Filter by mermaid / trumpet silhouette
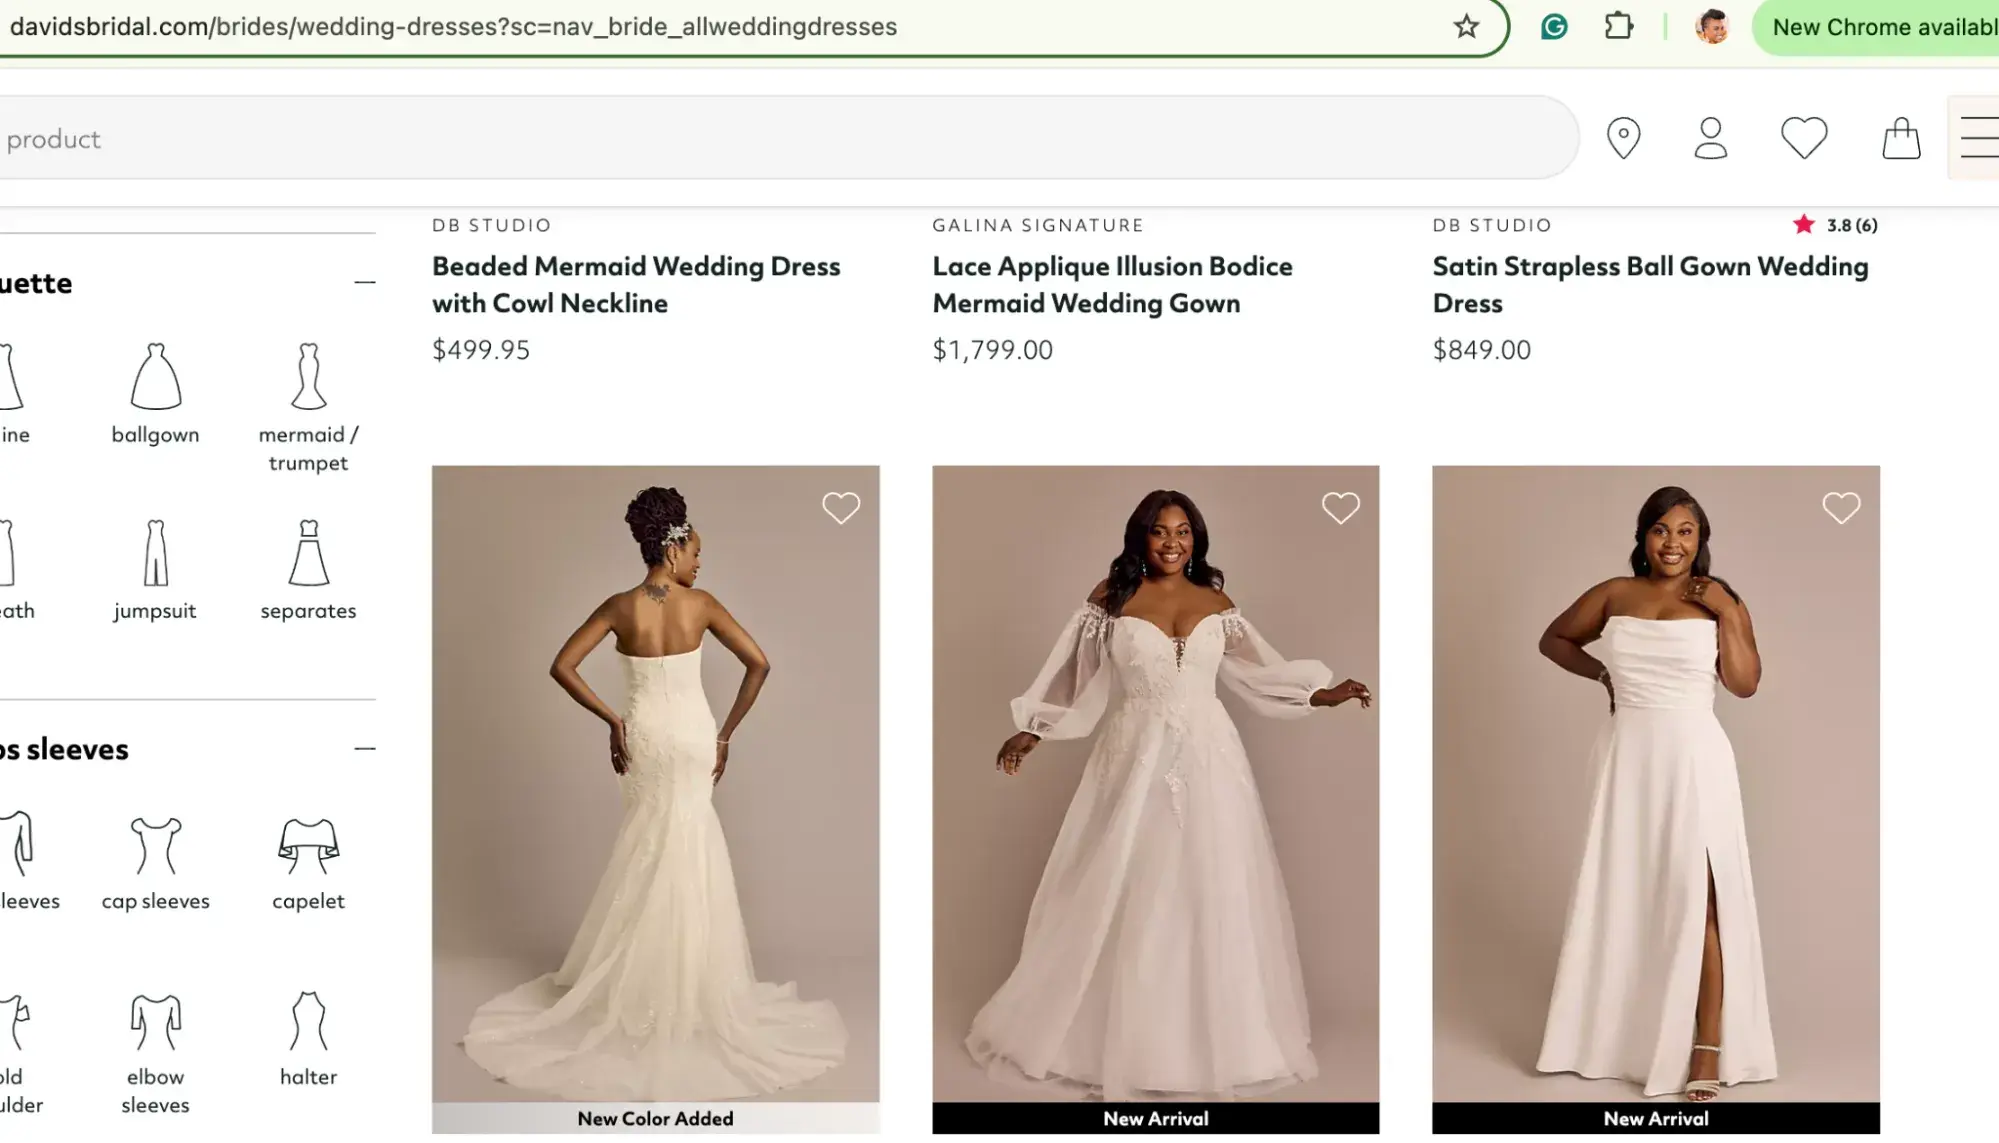The image size is (1999, 1143). tap(308, 406)
